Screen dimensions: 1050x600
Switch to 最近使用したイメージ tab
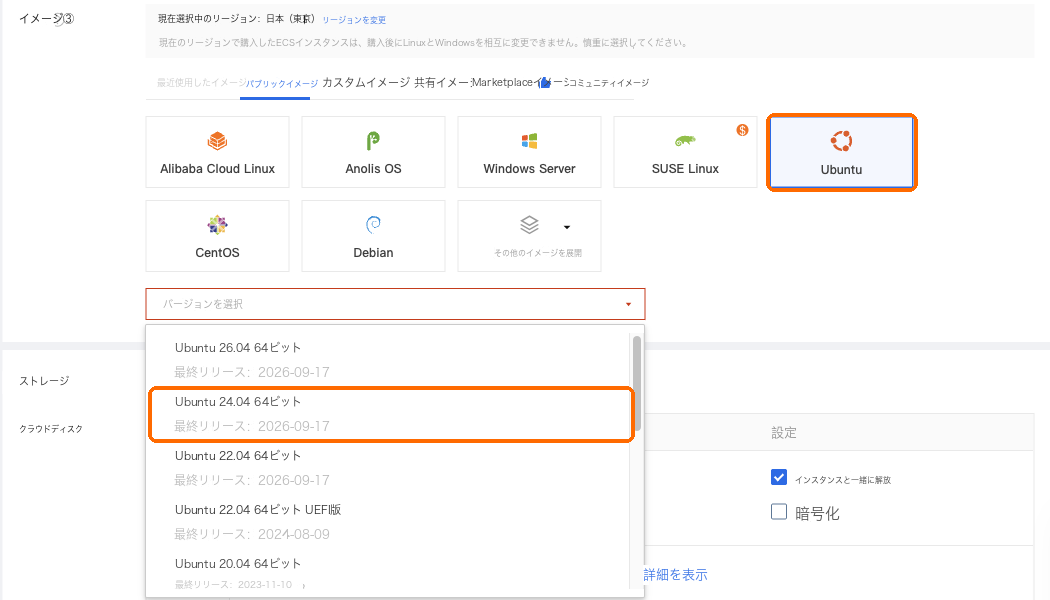pyautogui.click(x=200, y=82)
